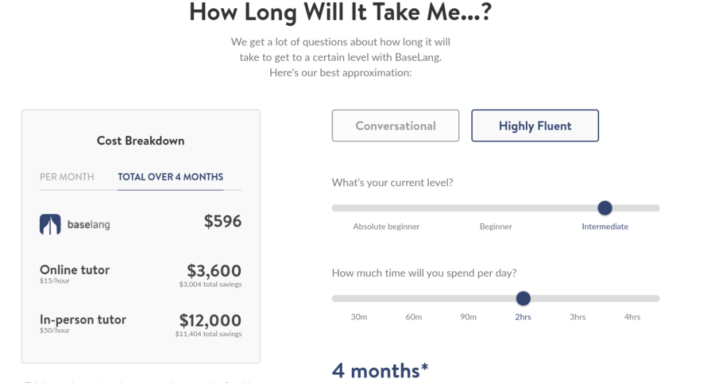Click the Online tutor row label
715x383 pixels.
[75, 270]
